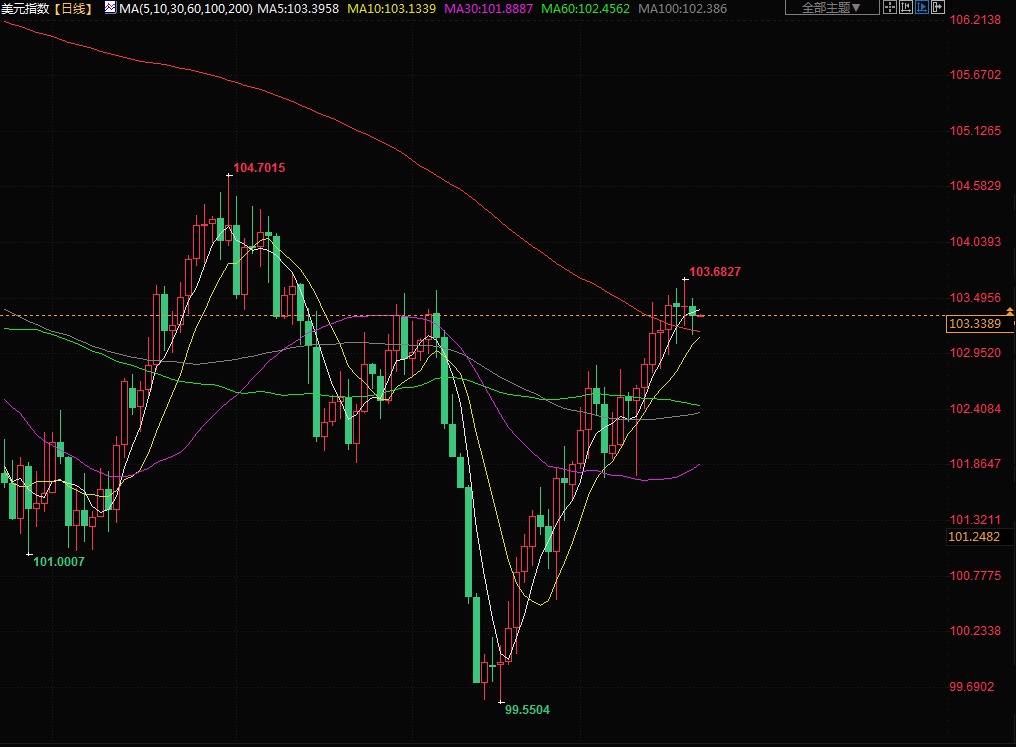Click the MA5:103.3958 legend value
Image resolution: width=1016 pixels, height=747 pixels.
click(x=298, y=8)
